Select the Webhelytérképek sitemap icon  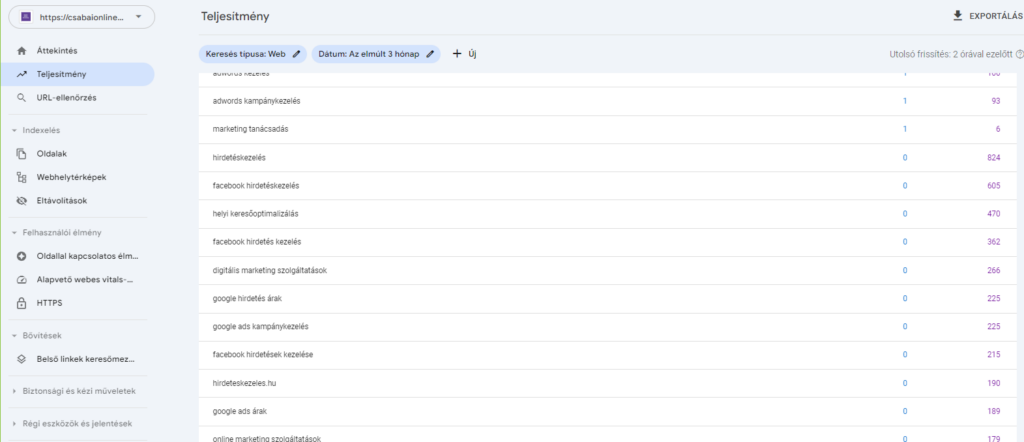coord(22,177)
